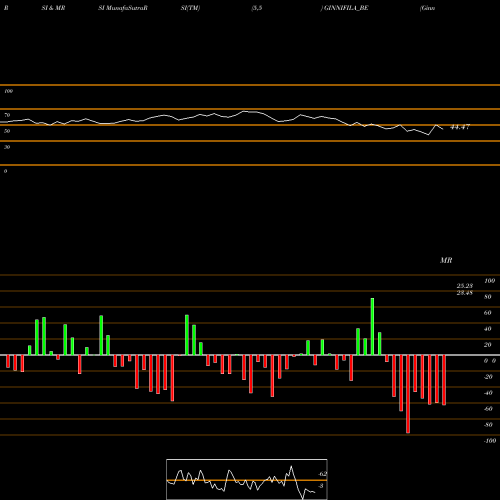This screenshot has height=500, width=500.
Task: Click the RSI value 44.47 label
Action: [x=460, y=127]
